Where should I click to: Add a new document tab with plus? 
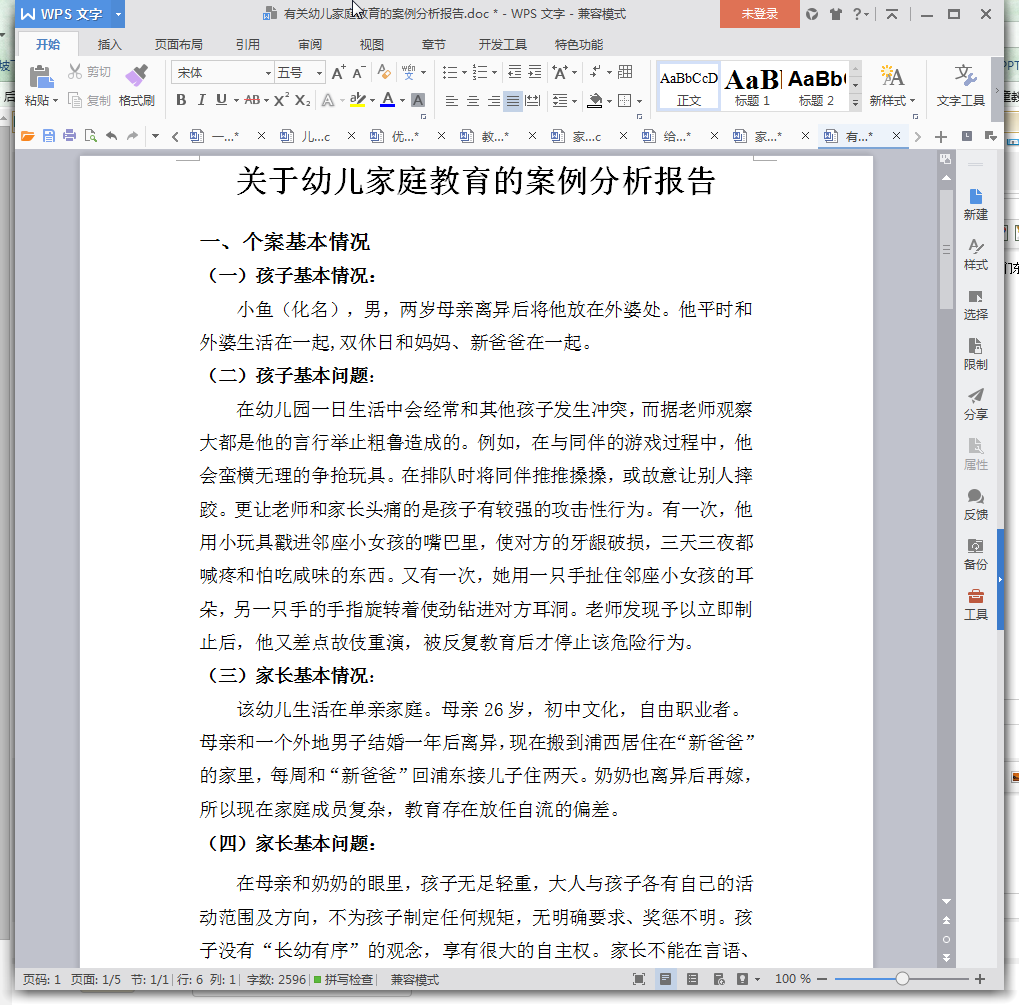point(940,136)
